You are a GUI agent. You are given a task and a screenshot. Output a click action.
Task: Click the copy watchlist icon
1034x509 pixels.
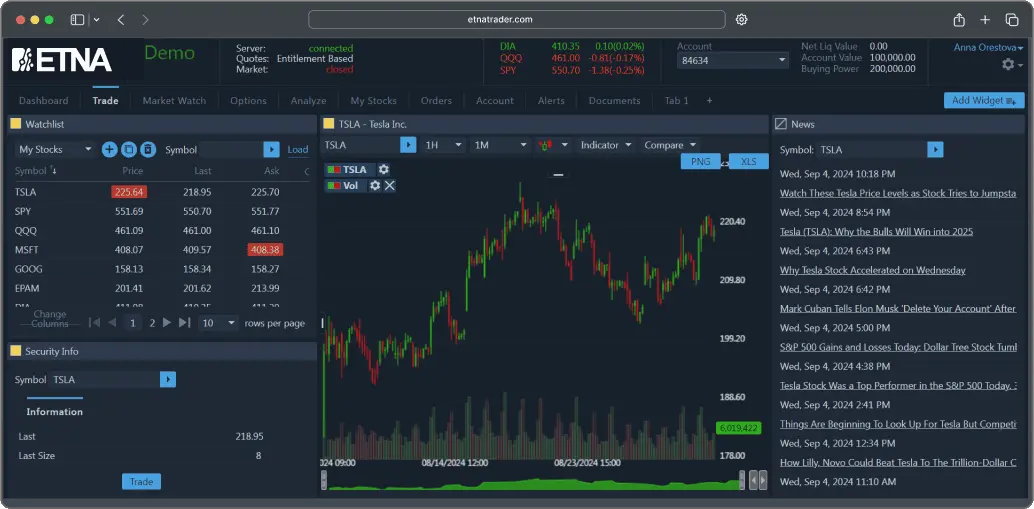click(129, 150)
